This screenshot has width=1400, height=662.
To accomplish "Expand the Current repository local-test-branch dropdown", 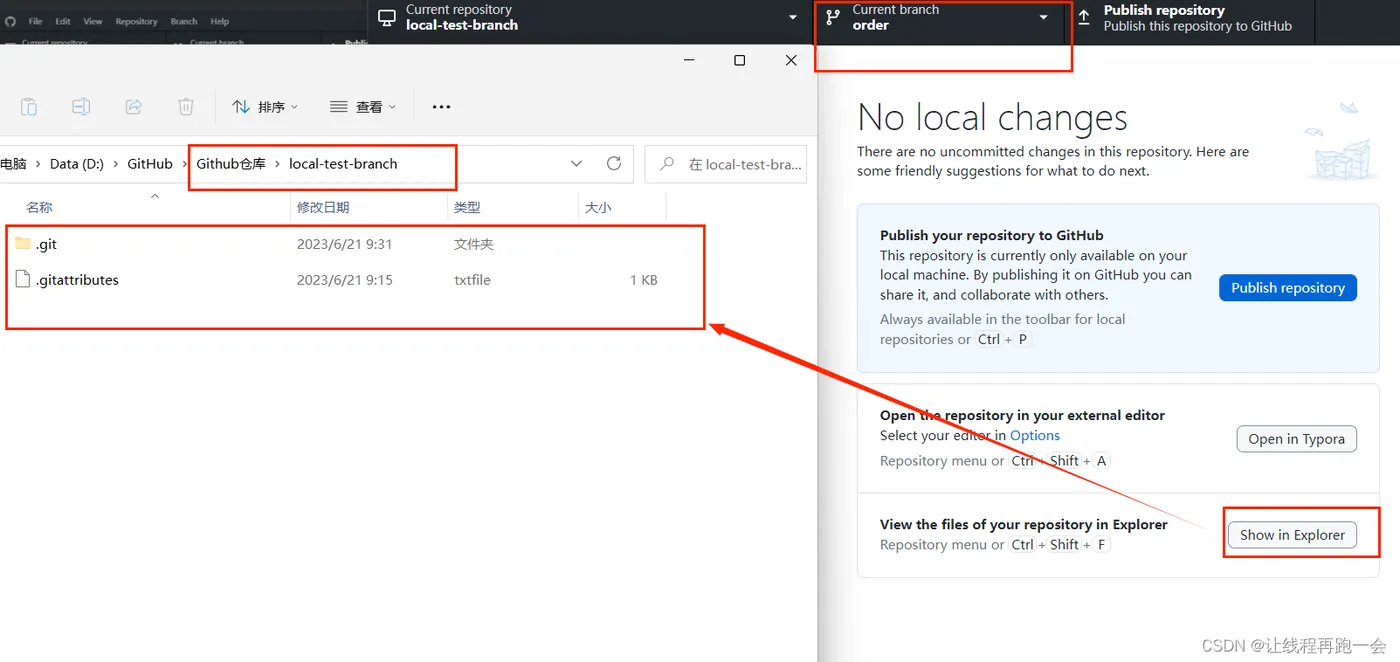I will pyautogui.click(x=591, y=18).
